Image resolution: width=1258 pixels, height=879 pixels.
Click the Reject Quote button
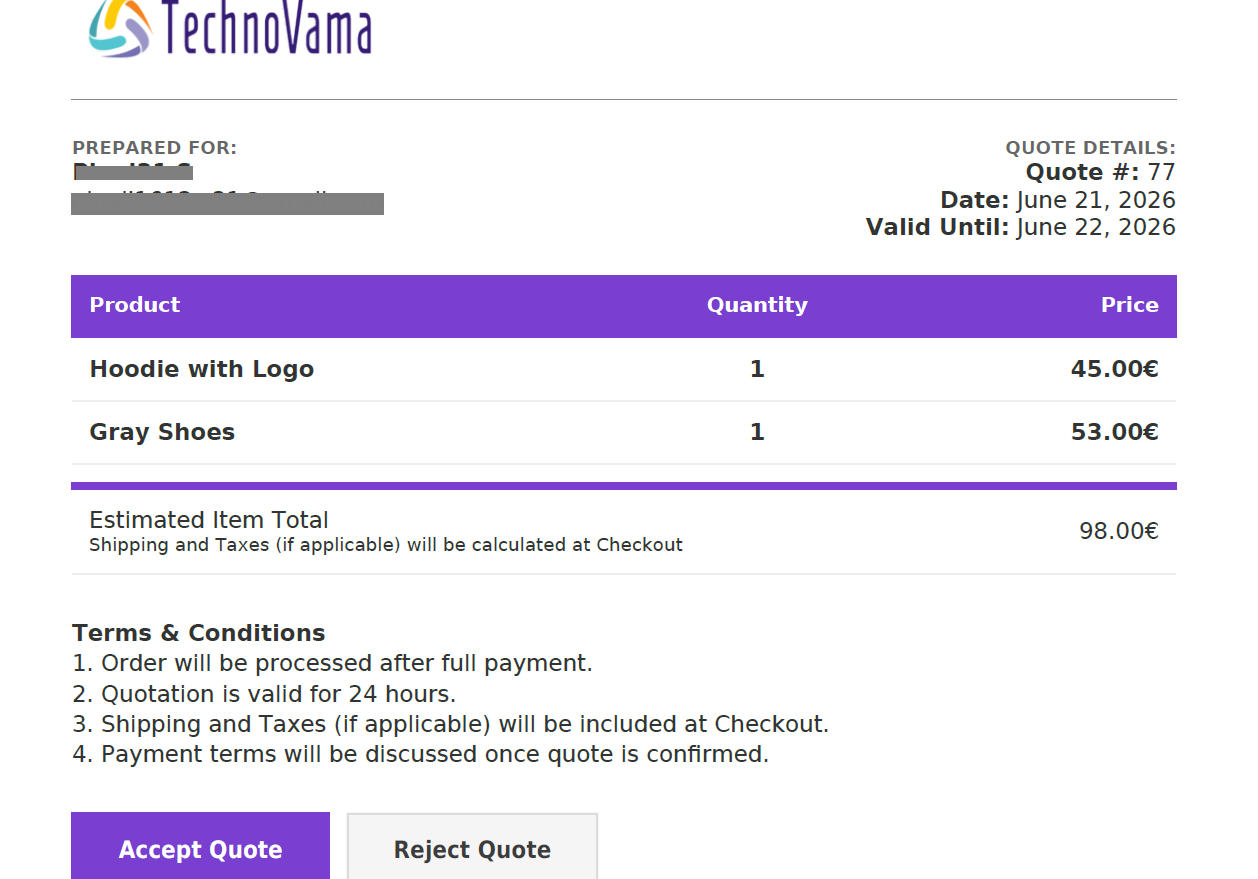(x=472, y=847)
